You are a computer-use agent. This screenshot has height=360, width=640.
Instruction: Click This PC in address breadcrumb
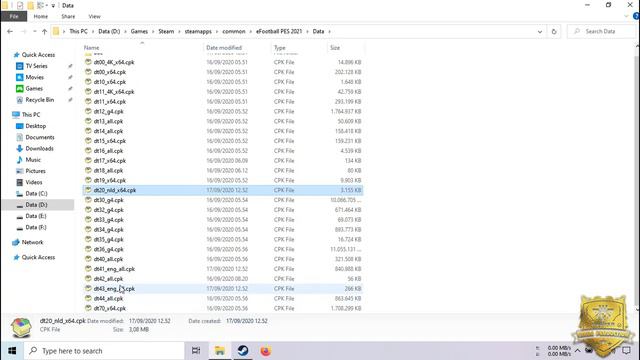78,31
